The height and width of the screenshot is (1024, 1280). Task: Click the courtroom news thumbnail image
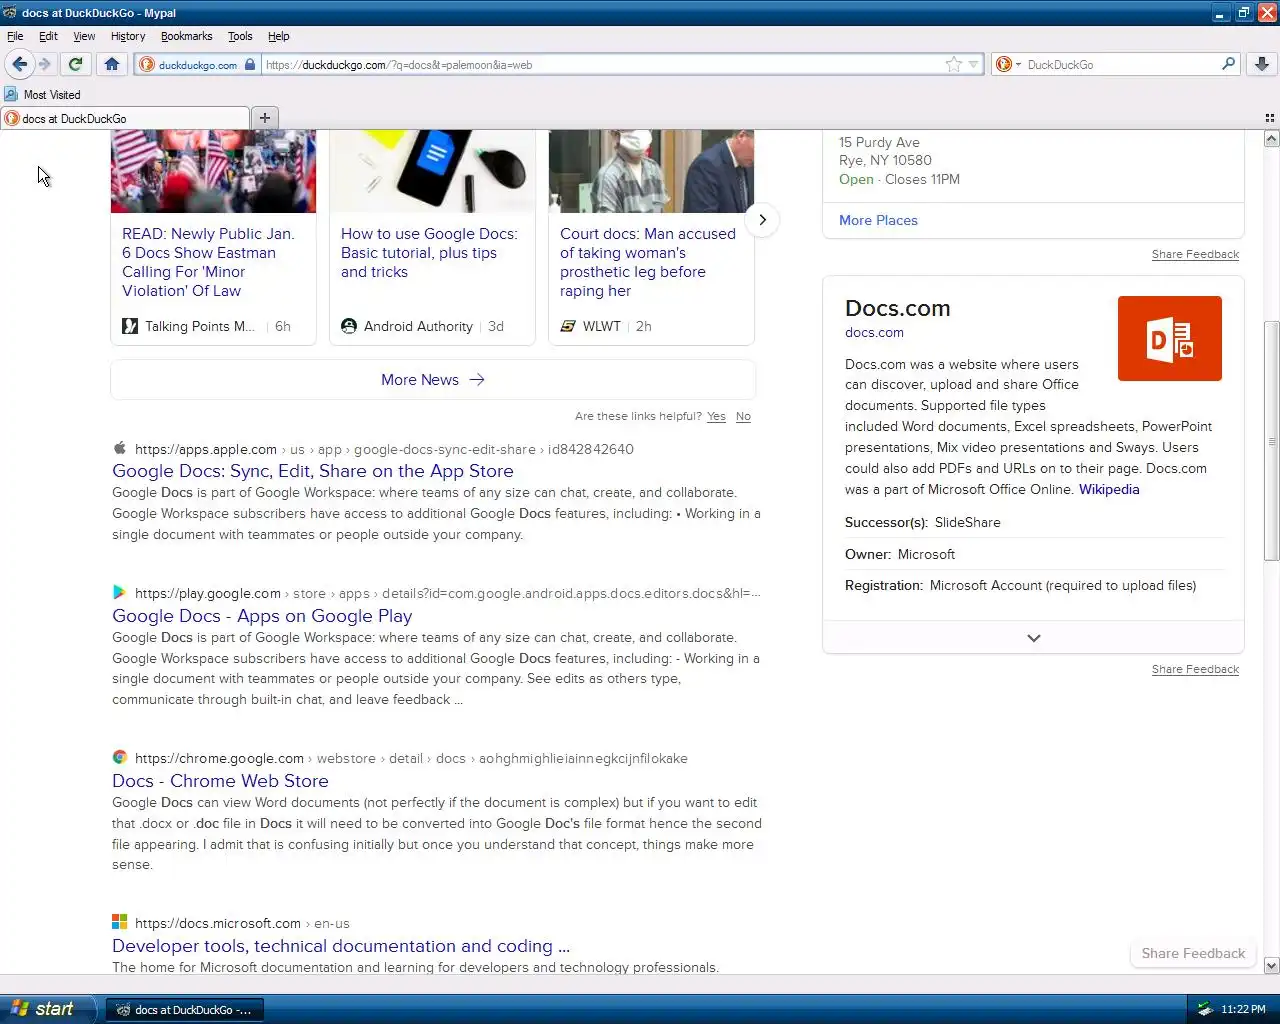[x=651, y=171]
